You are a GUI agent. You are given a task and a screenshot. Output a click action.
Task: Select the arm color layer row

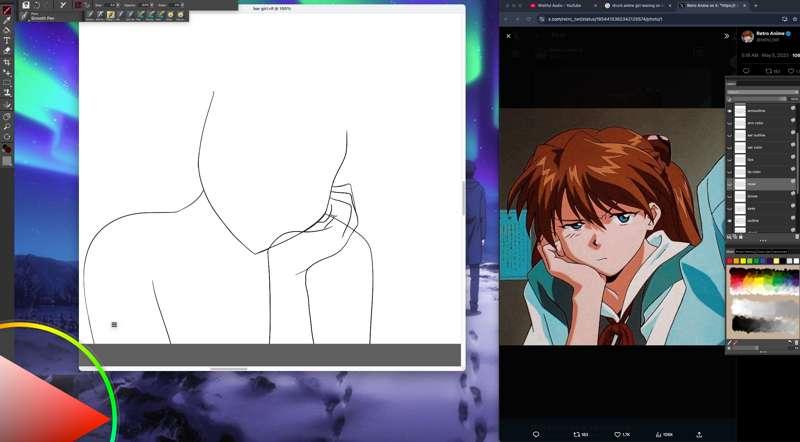point(762,123)
